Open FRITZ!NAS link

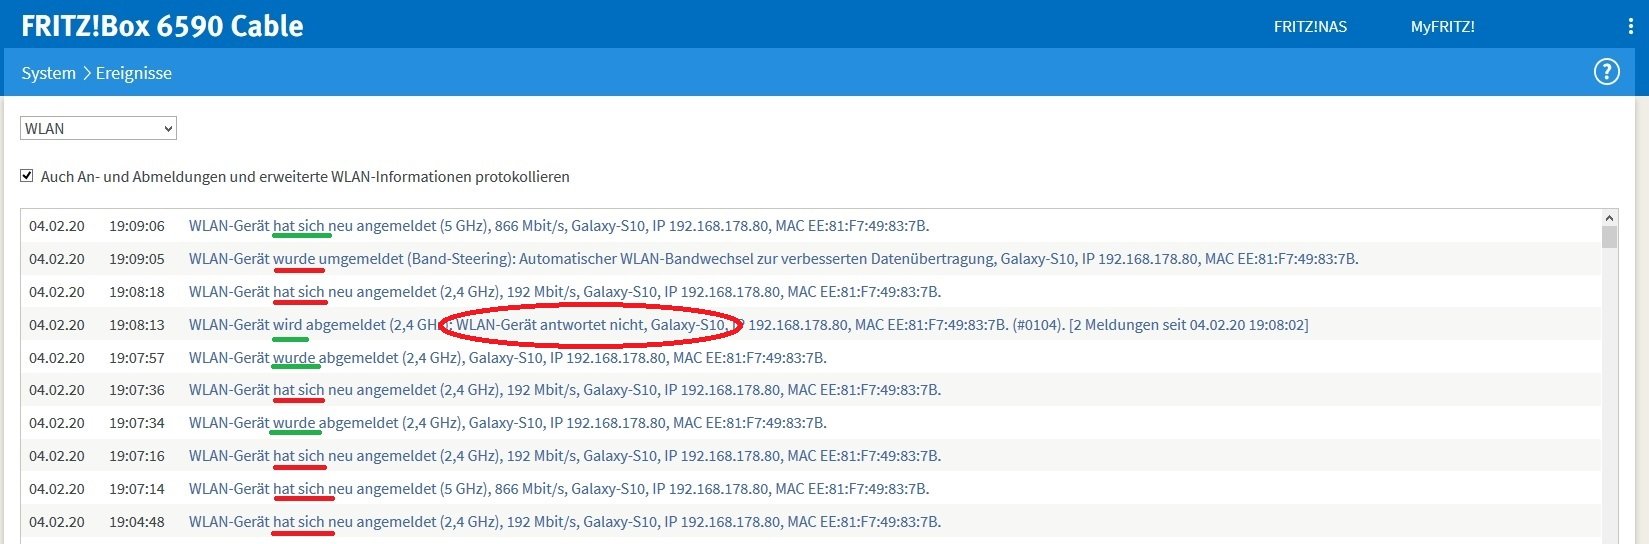(x=1310, y=27)
